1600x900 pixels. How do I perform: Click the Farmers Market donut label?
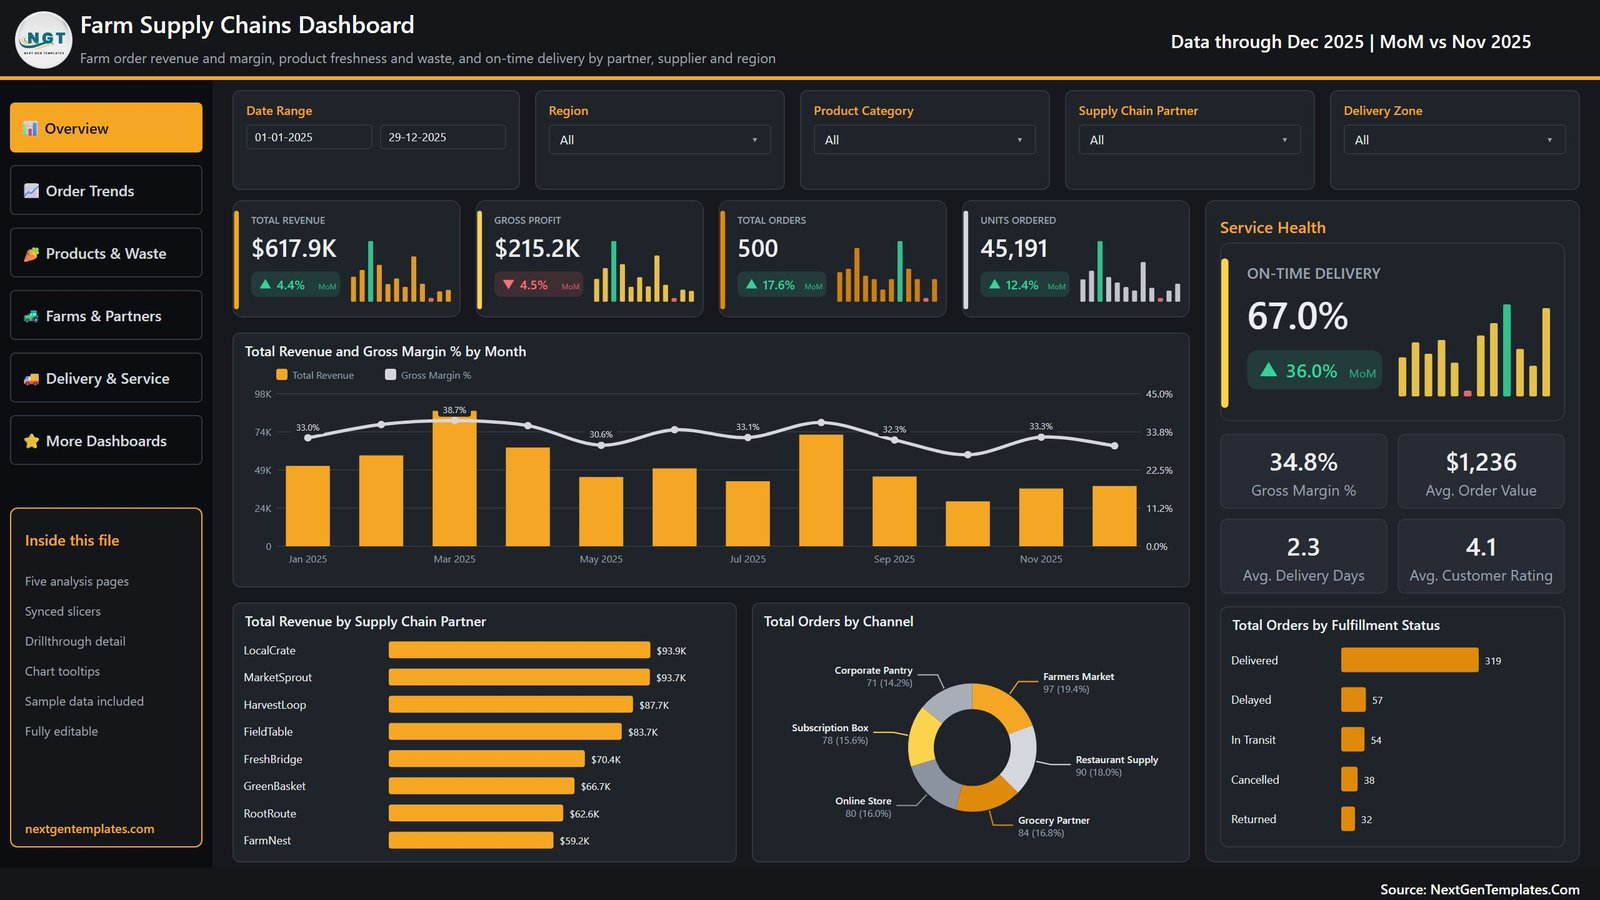pyautogui.click(x=1078, y=682)
